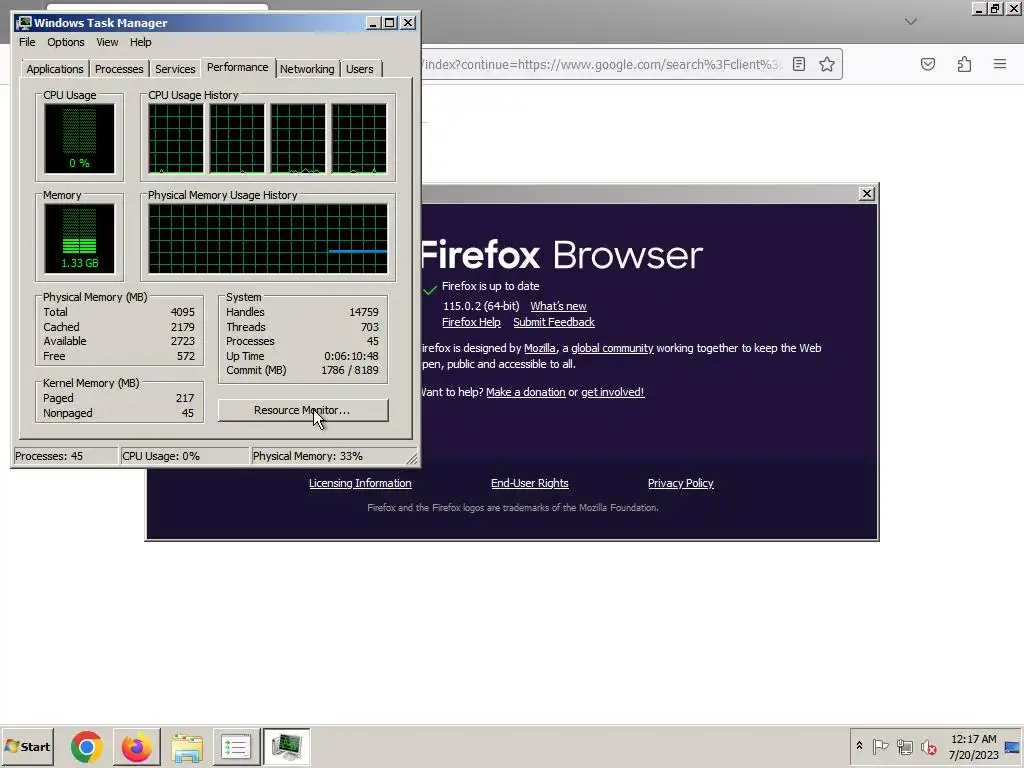
Task: Open Chrome from the taskbar
Action: pos(86,746)
